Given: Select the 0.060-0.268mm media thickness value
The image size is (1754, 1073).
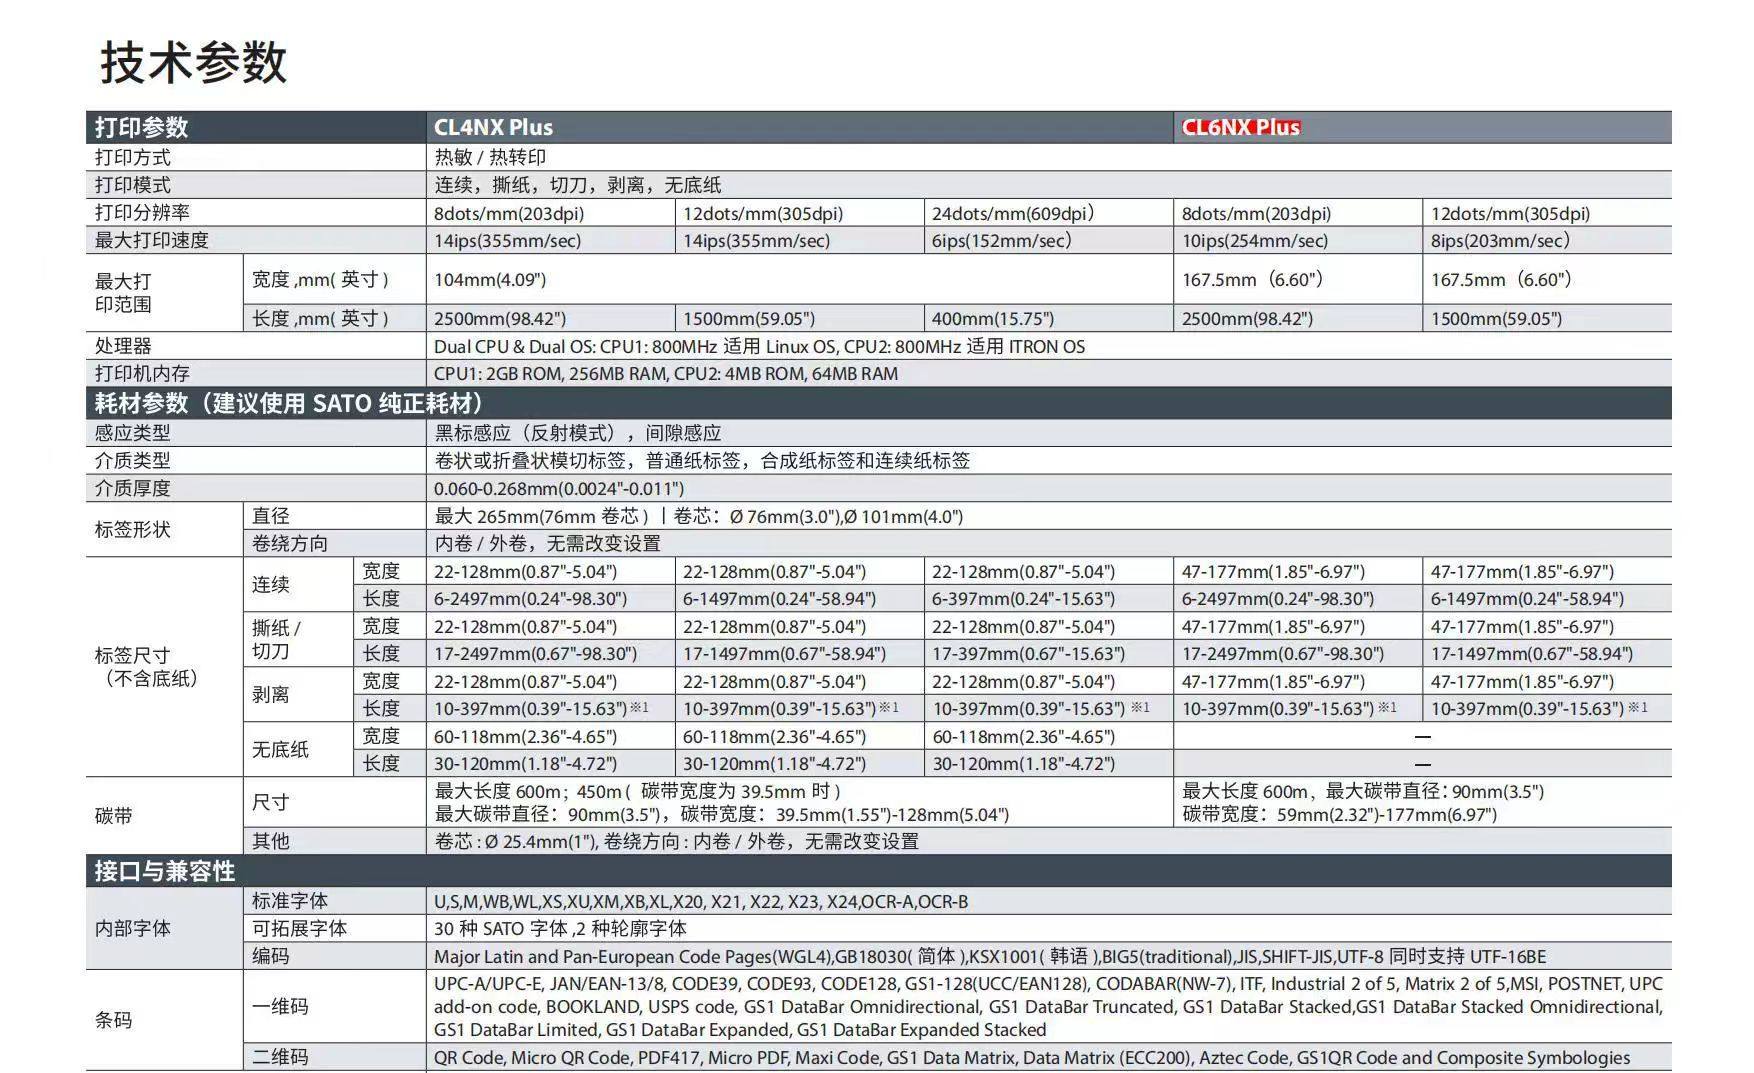Looking at the screenshot, I should 559,488.
